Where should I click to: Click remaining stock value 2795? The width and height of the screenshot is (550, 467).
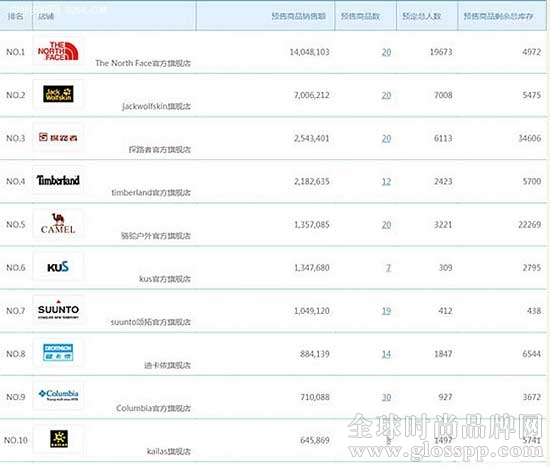[x=532, y=268]
